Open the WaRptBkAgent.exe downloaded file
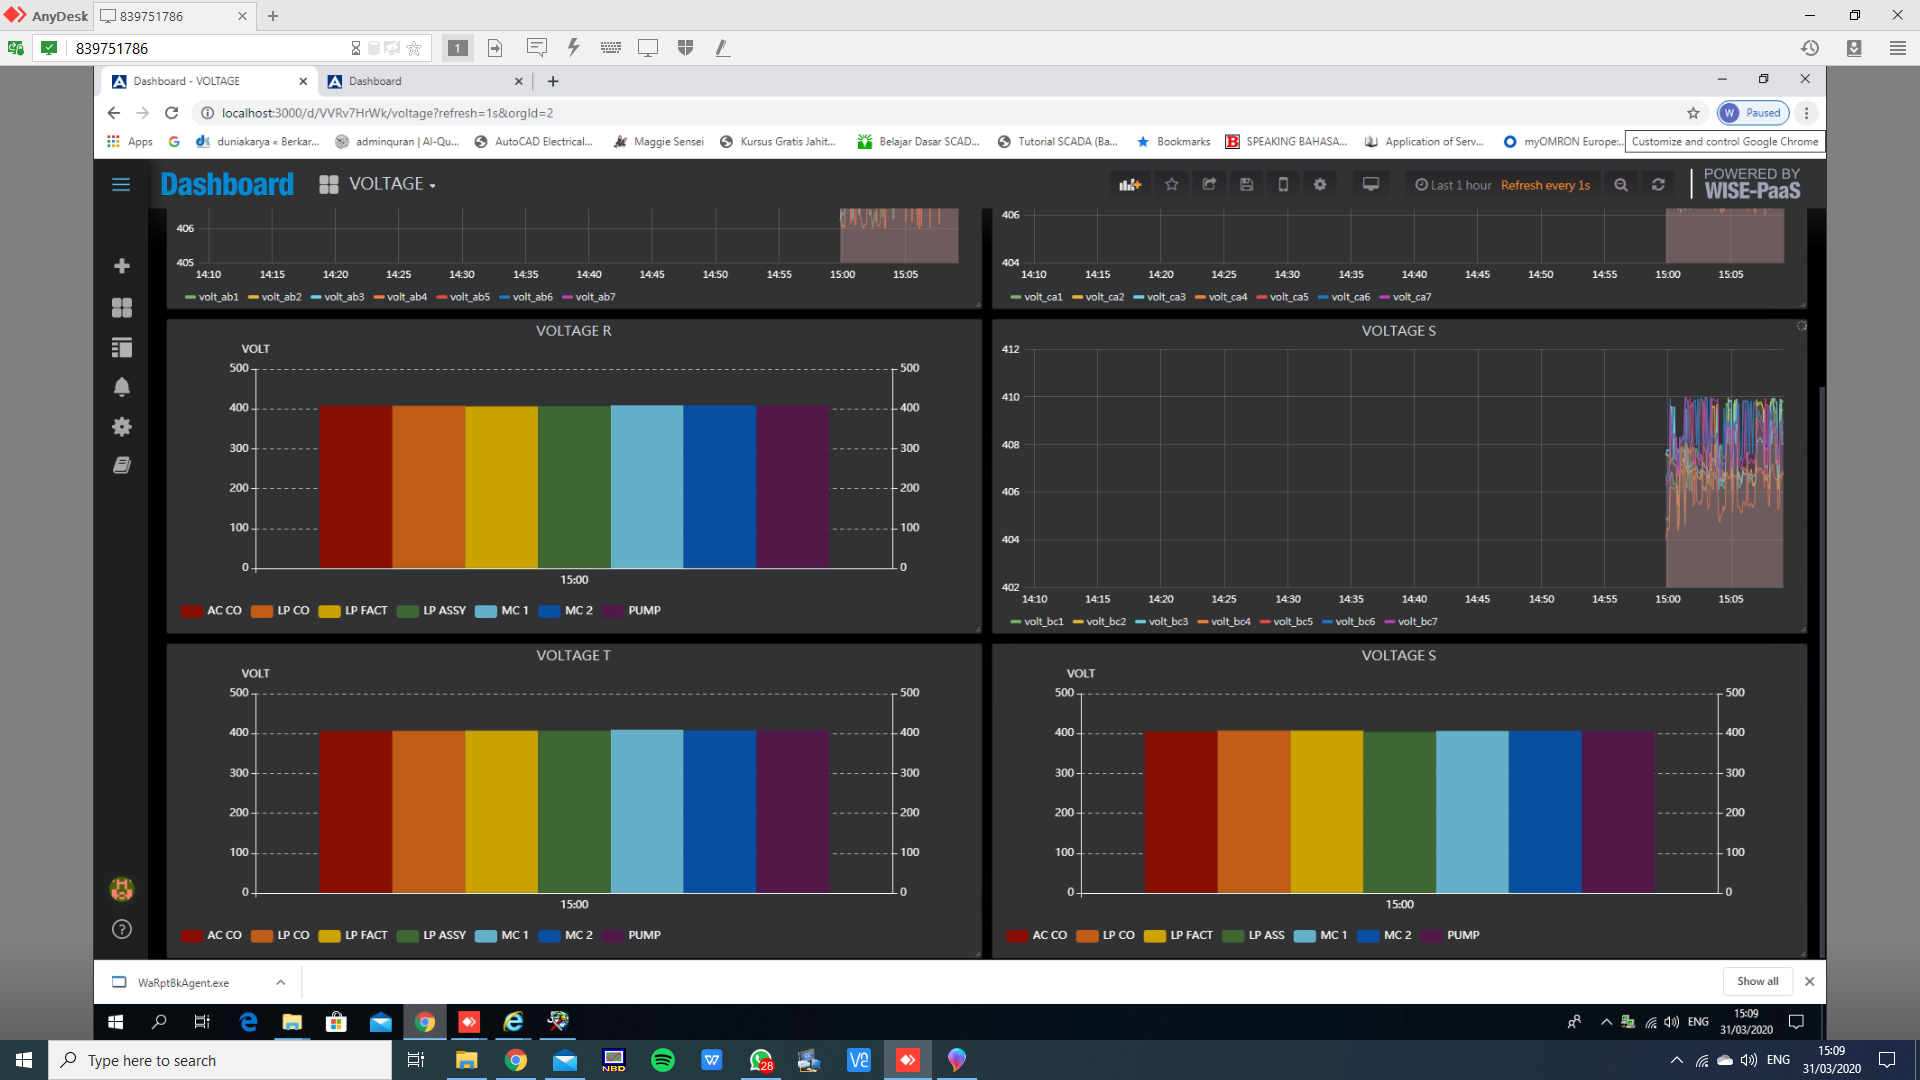The width and height of the screenshot is (1920, 1080). pyautogui.click(x=183, y=982)
